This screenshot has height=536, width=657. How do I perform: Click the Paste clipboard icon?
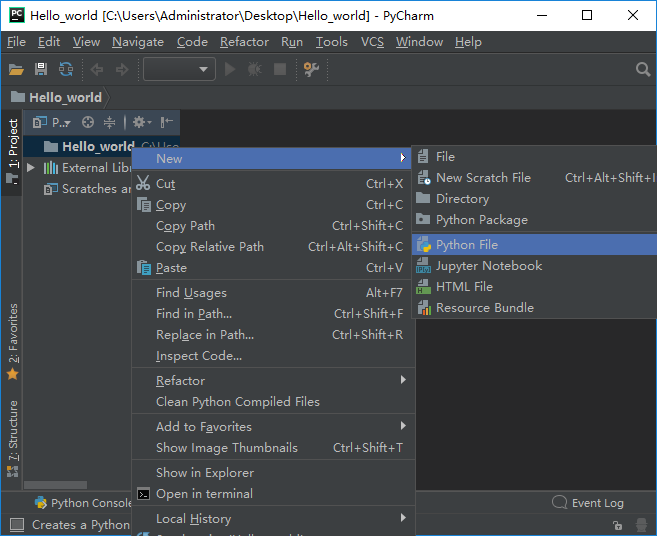tap(144, 267)
